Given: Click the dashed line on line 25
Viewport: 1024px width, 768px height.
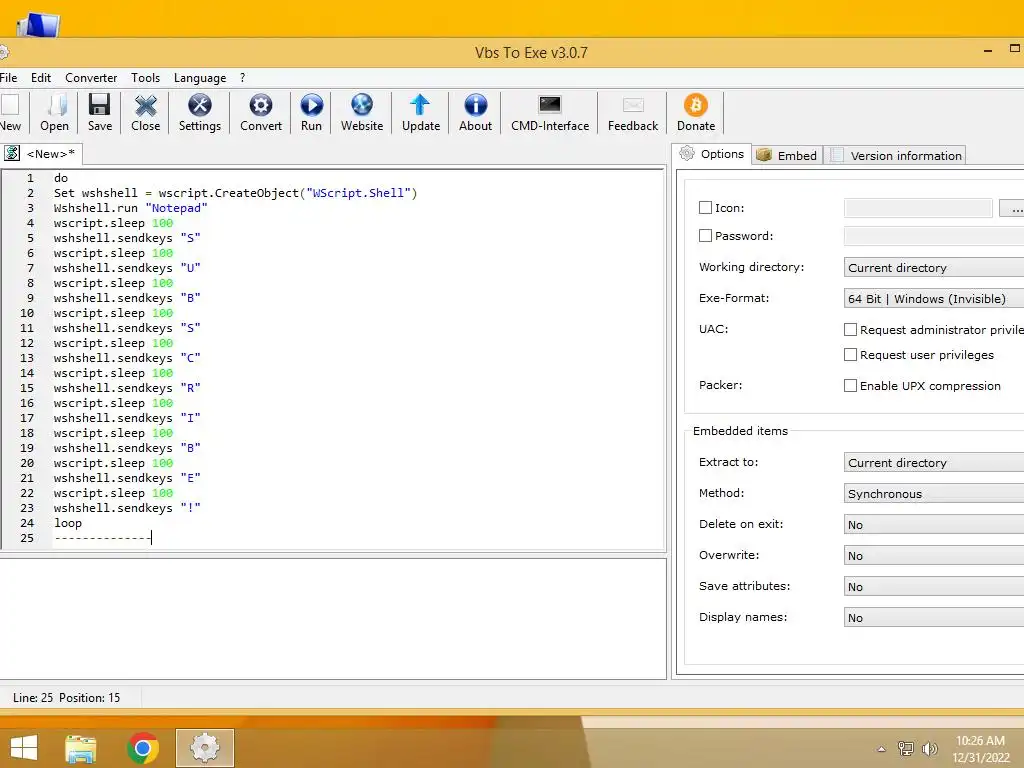Looking at the screenshot, I should (103, 538).
